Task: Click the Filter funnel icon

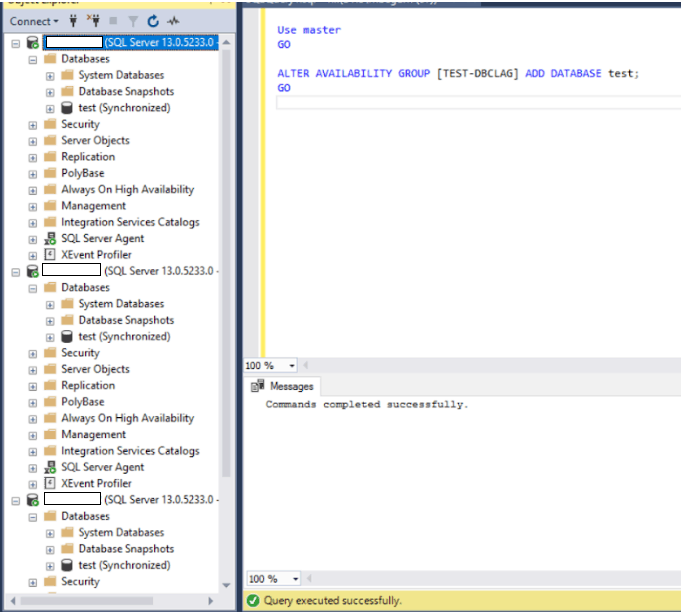Action: pyautogui.click(x=133, y=21)
